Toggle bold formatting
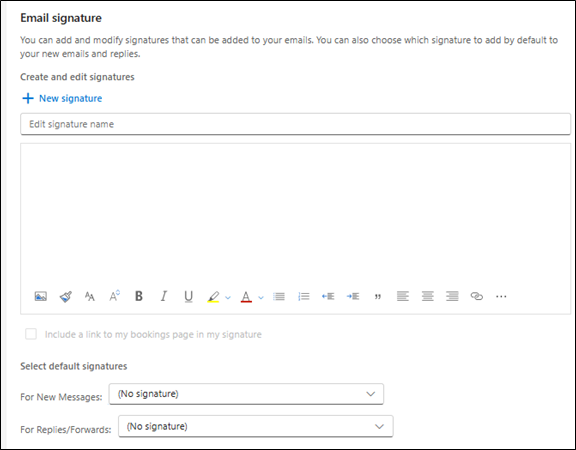The image size is (576, 450). coord(139,296)
